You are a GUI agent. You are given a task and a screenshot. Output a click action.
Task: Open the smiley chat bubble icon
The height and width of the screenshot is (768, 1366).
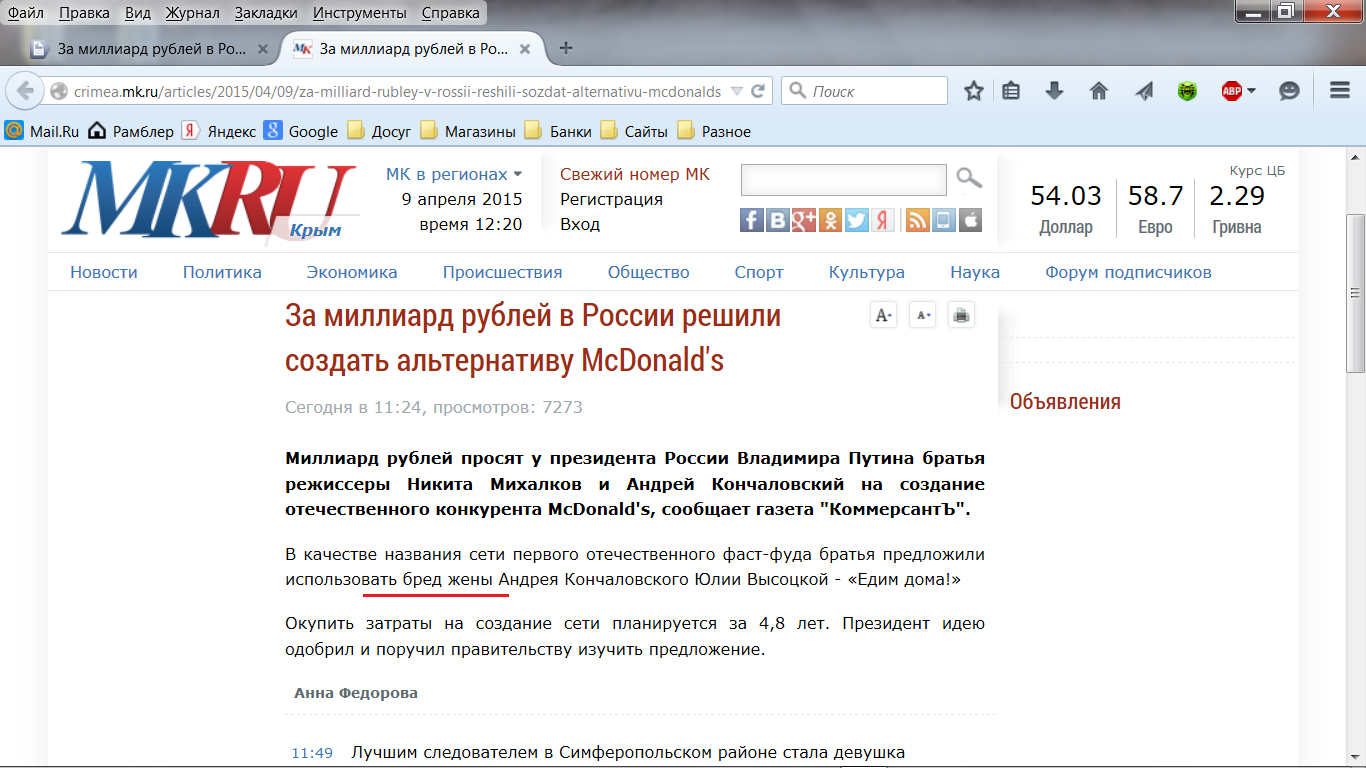(x=1290, y=91)
